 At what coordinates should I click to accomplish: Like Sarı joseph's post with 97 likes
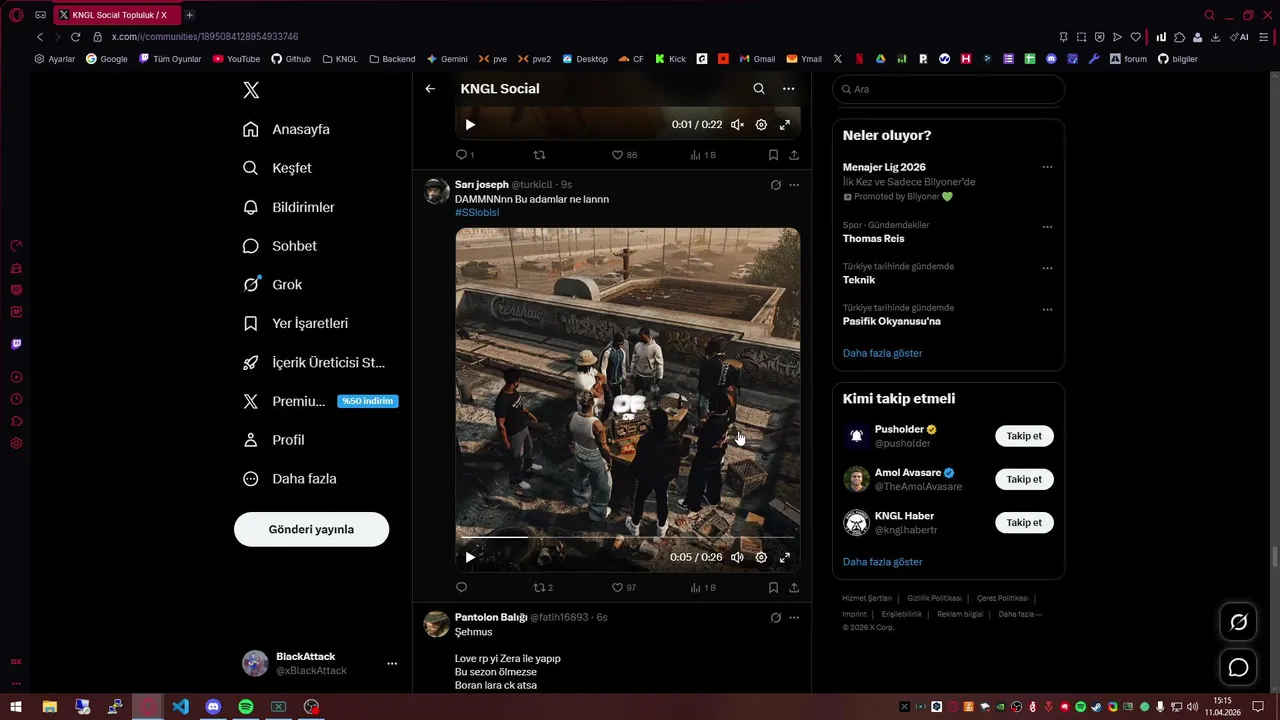click(x=624, y=587)
